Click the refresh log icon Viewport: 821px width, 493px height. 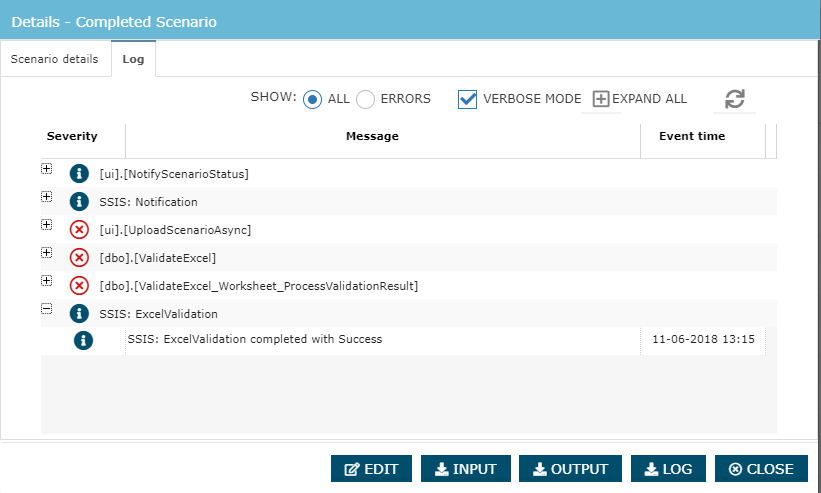[x=735, y=99]
